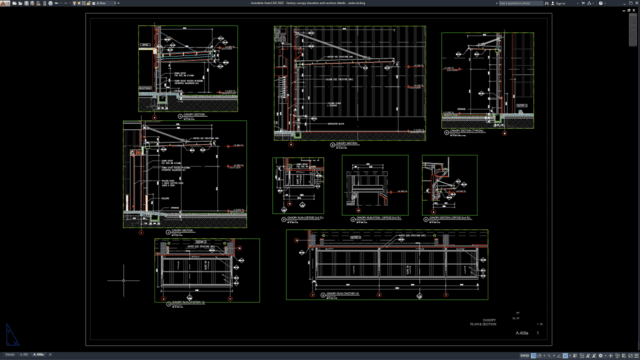Open the Autodesk App Store cart icon
This screenshot has width=640, height=360.
coord(583,3)
